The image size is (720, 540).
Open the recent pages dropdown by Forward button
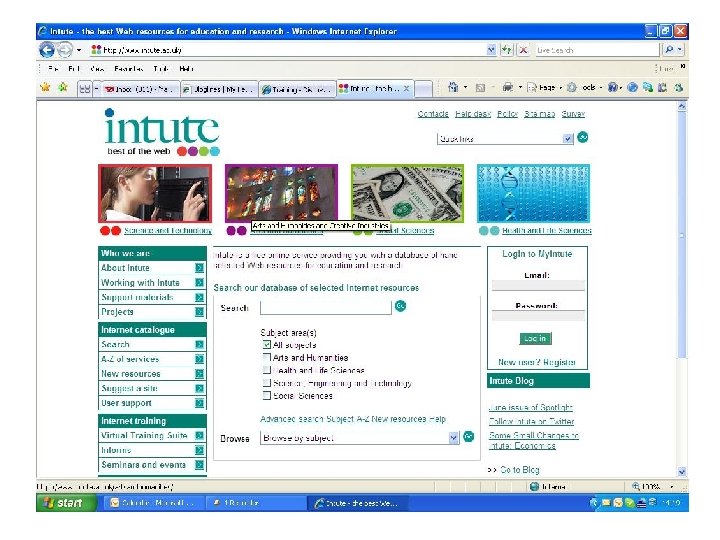[79, 50]
